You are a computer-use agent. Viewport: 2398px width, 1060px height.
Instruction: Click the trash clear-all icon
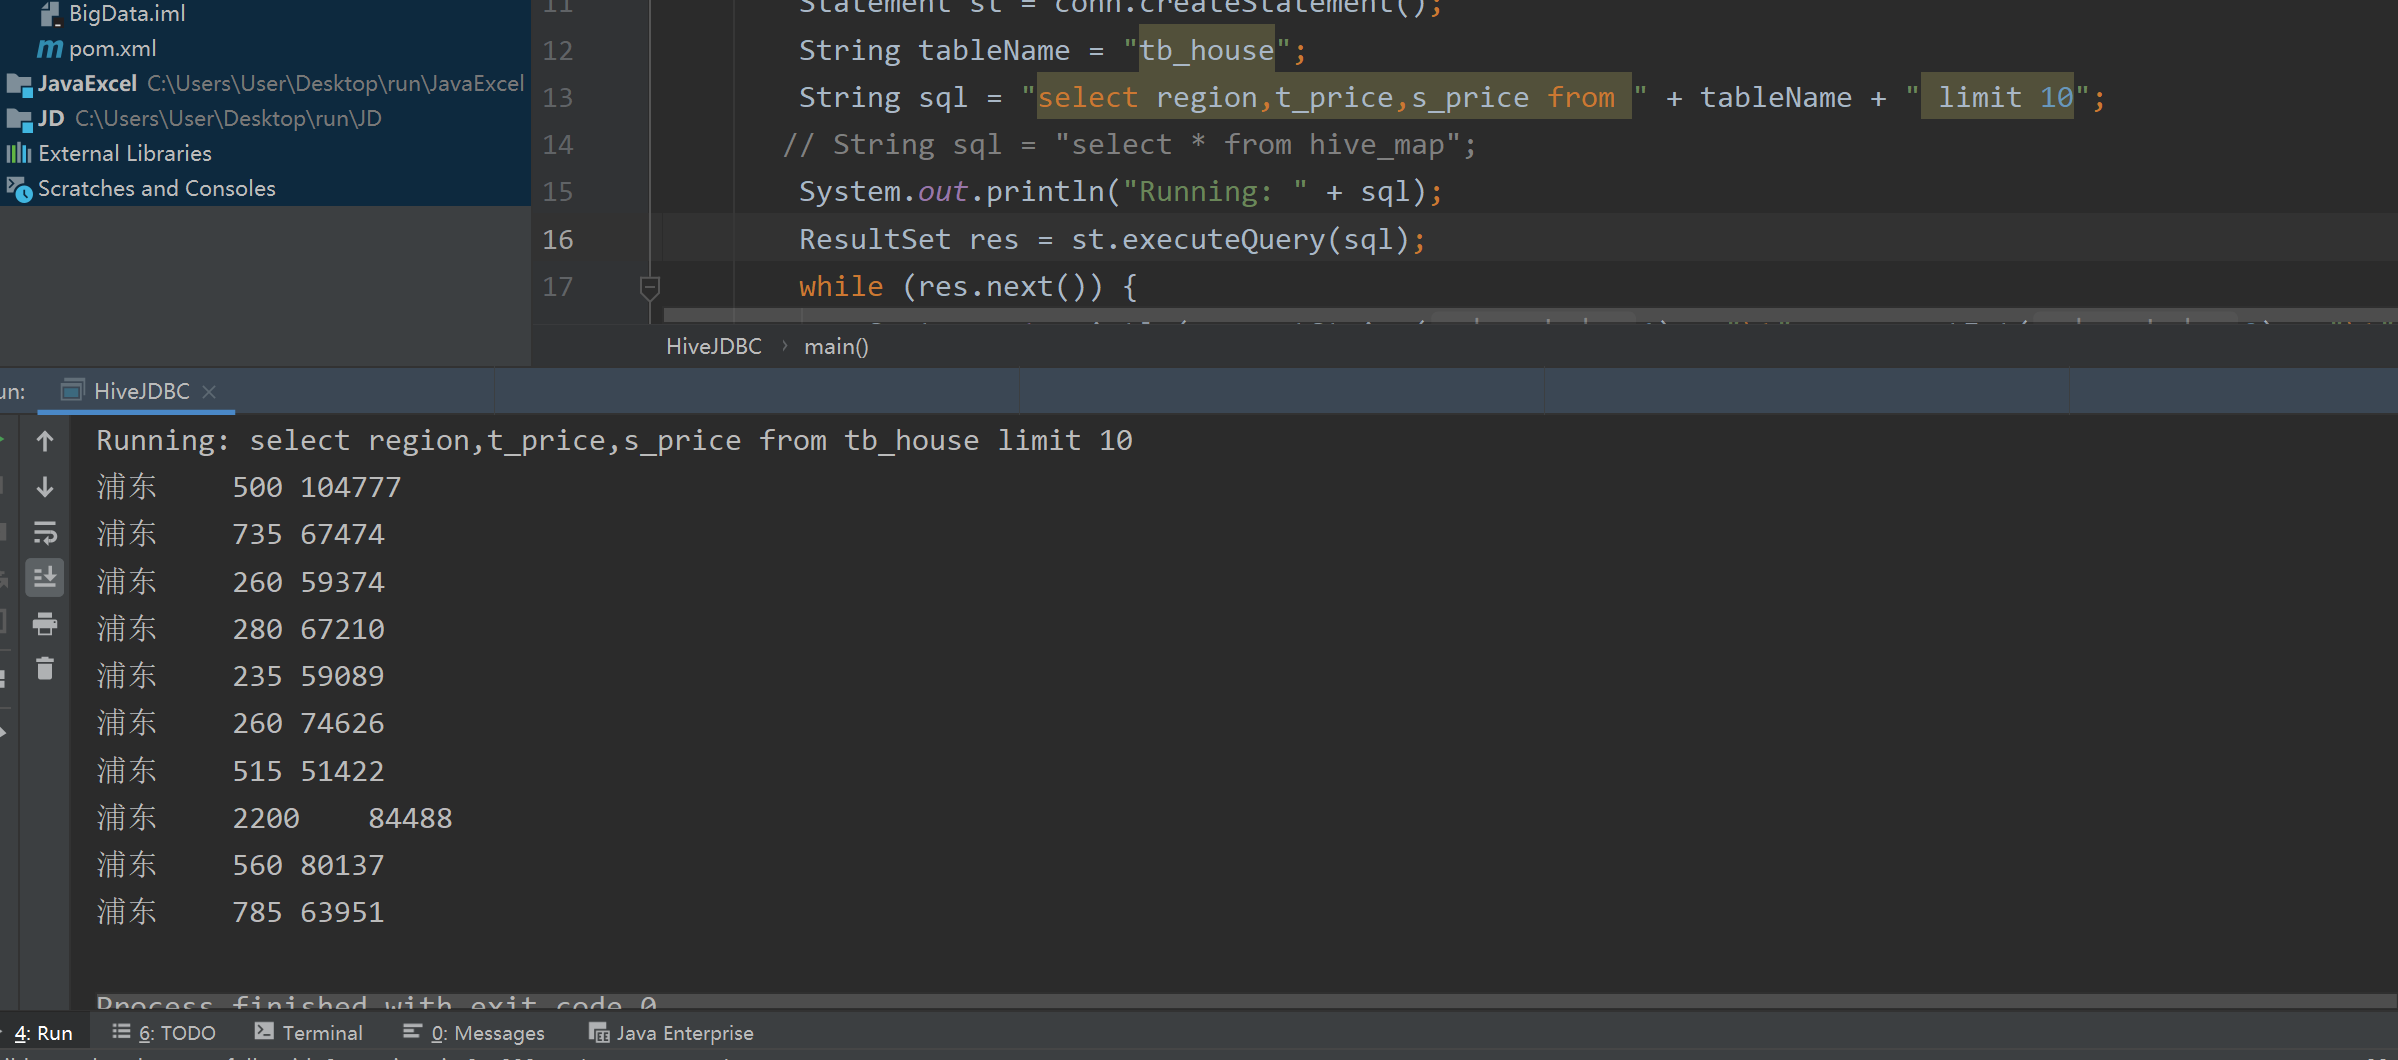coord(45,668)
